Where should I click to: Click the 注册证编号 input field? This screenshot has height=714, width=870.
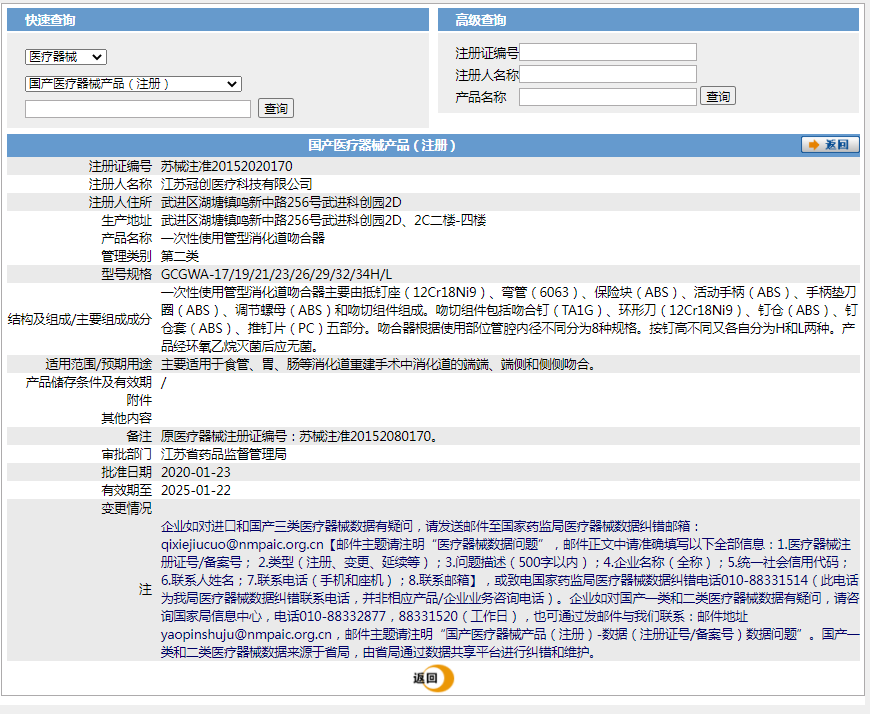[x=607, y=52]
